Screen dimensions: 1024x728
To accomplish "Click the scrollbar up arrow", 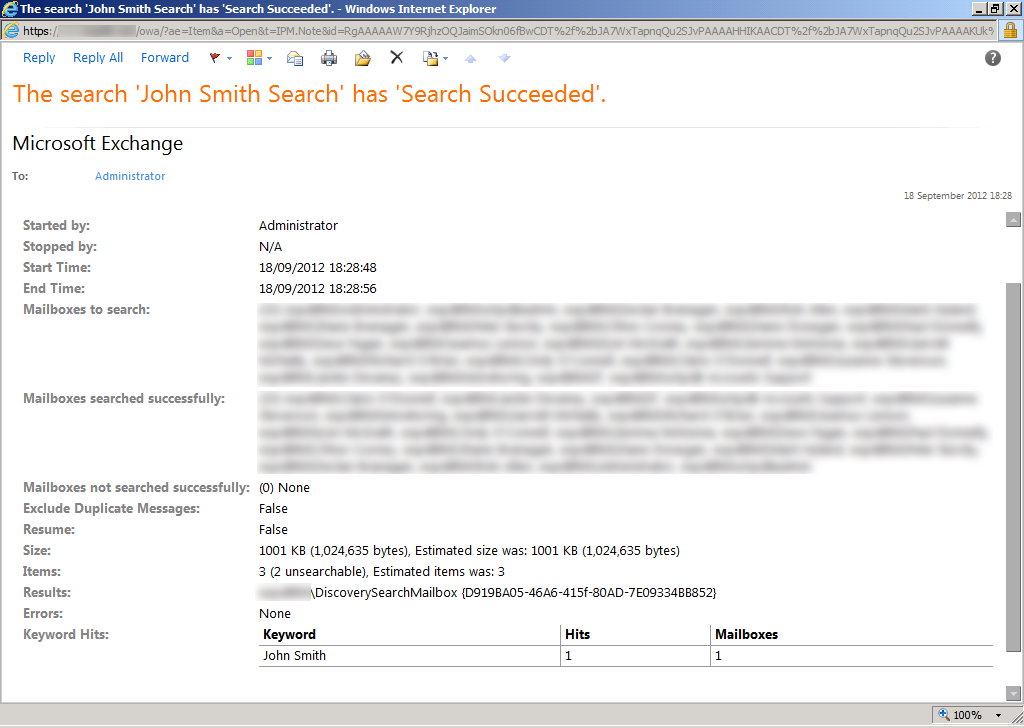I will (x=1013, y=219).
